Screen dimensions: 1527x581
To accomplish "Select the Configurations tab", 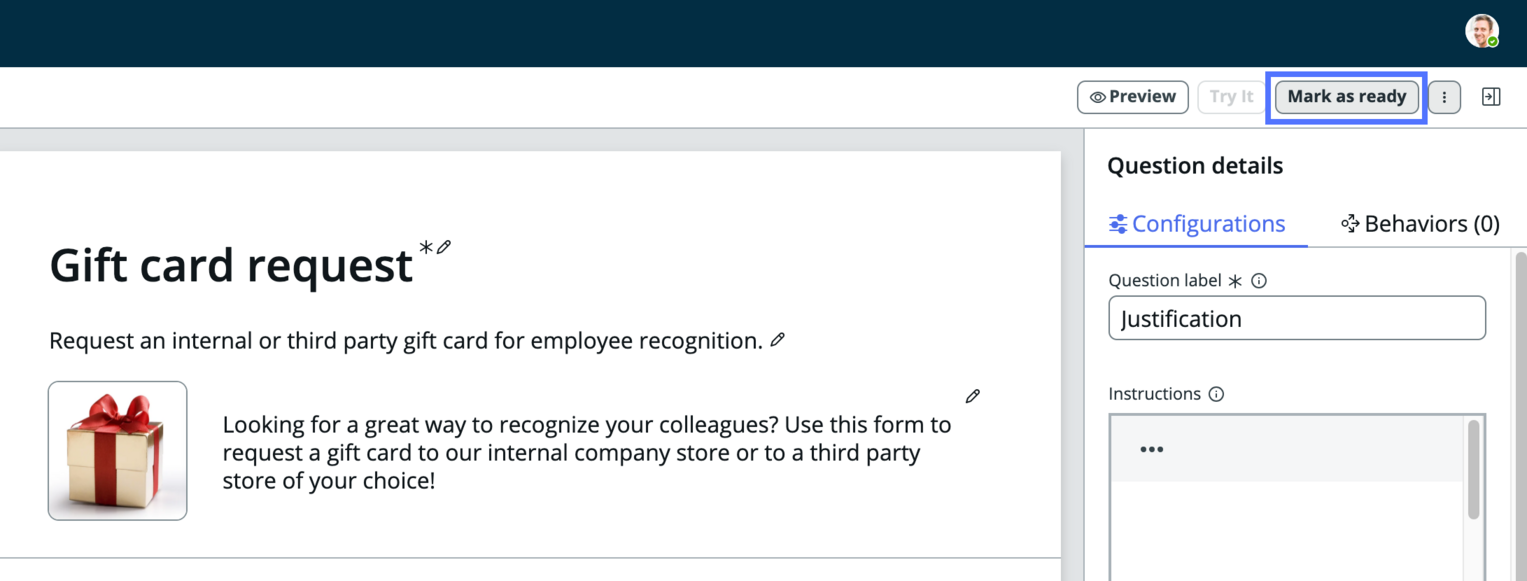I will pyautogui.click(x=1197, y=224).
